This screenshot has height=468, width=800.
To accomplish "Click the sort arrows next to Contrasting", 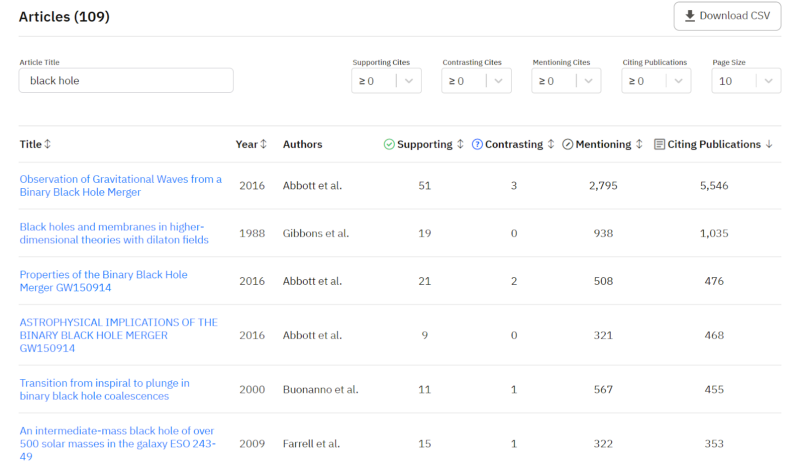I will [550, 144].
